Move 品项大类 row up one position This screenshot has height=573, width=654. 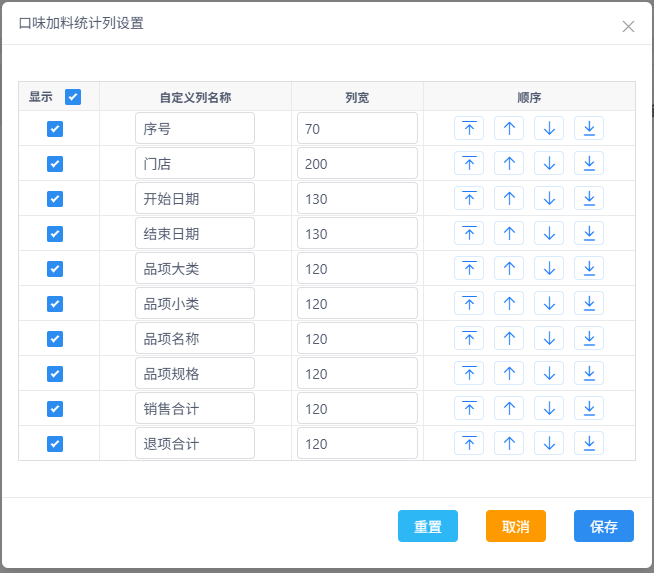click(509, 268)
